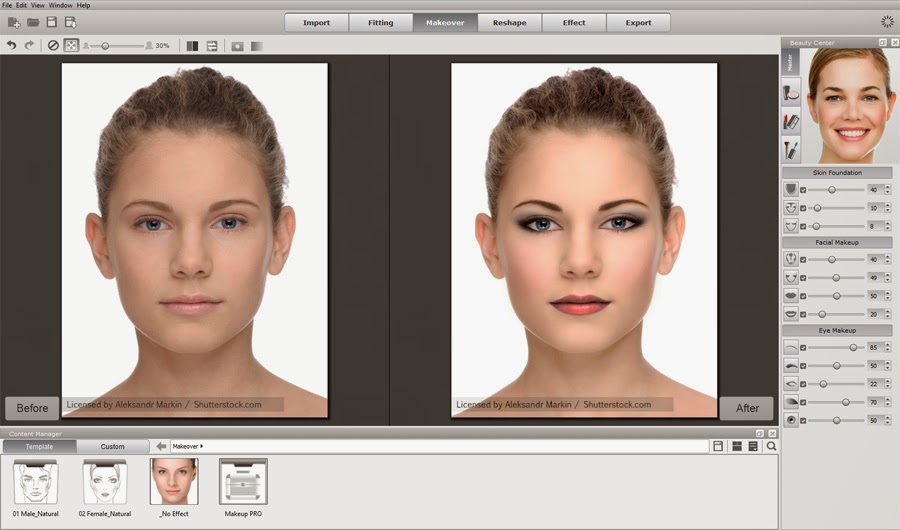Switch to the Reshape tab
The width and height of the screenshot is (900, 530).
pyautogui.click(x=509, y=22)
